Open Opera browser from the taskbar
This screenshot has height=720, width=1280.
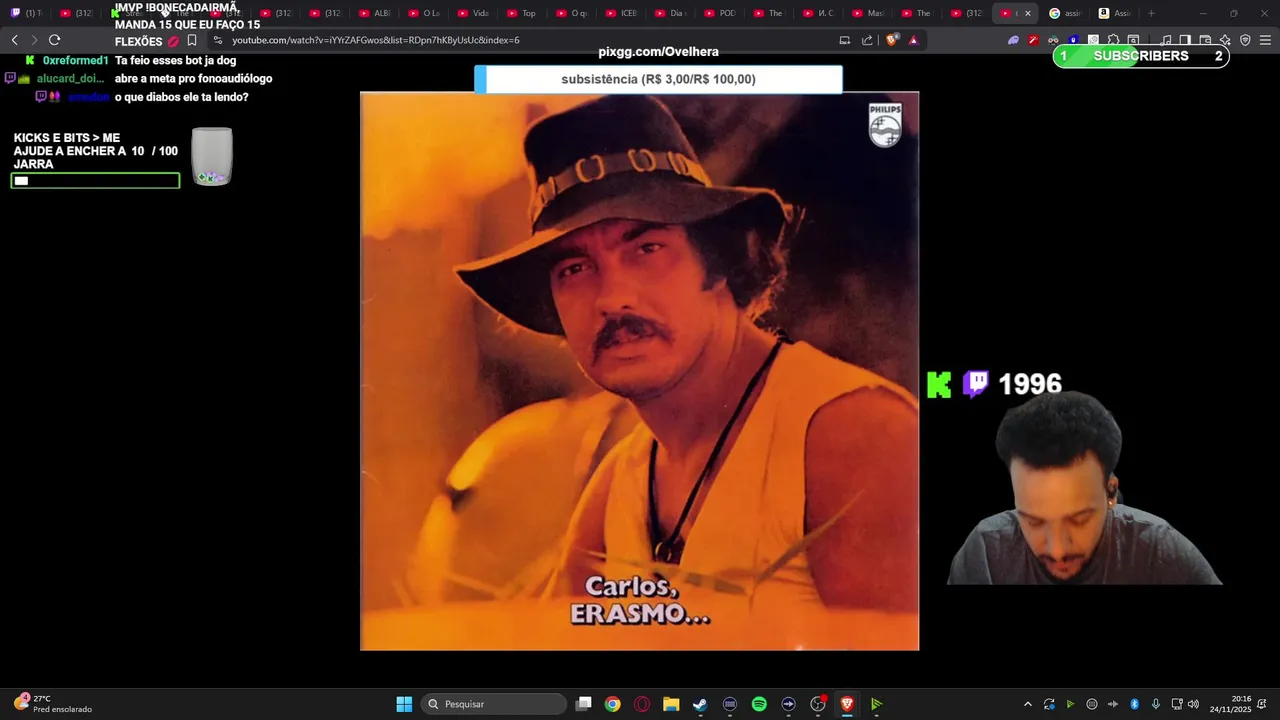(x=642, y=704)
